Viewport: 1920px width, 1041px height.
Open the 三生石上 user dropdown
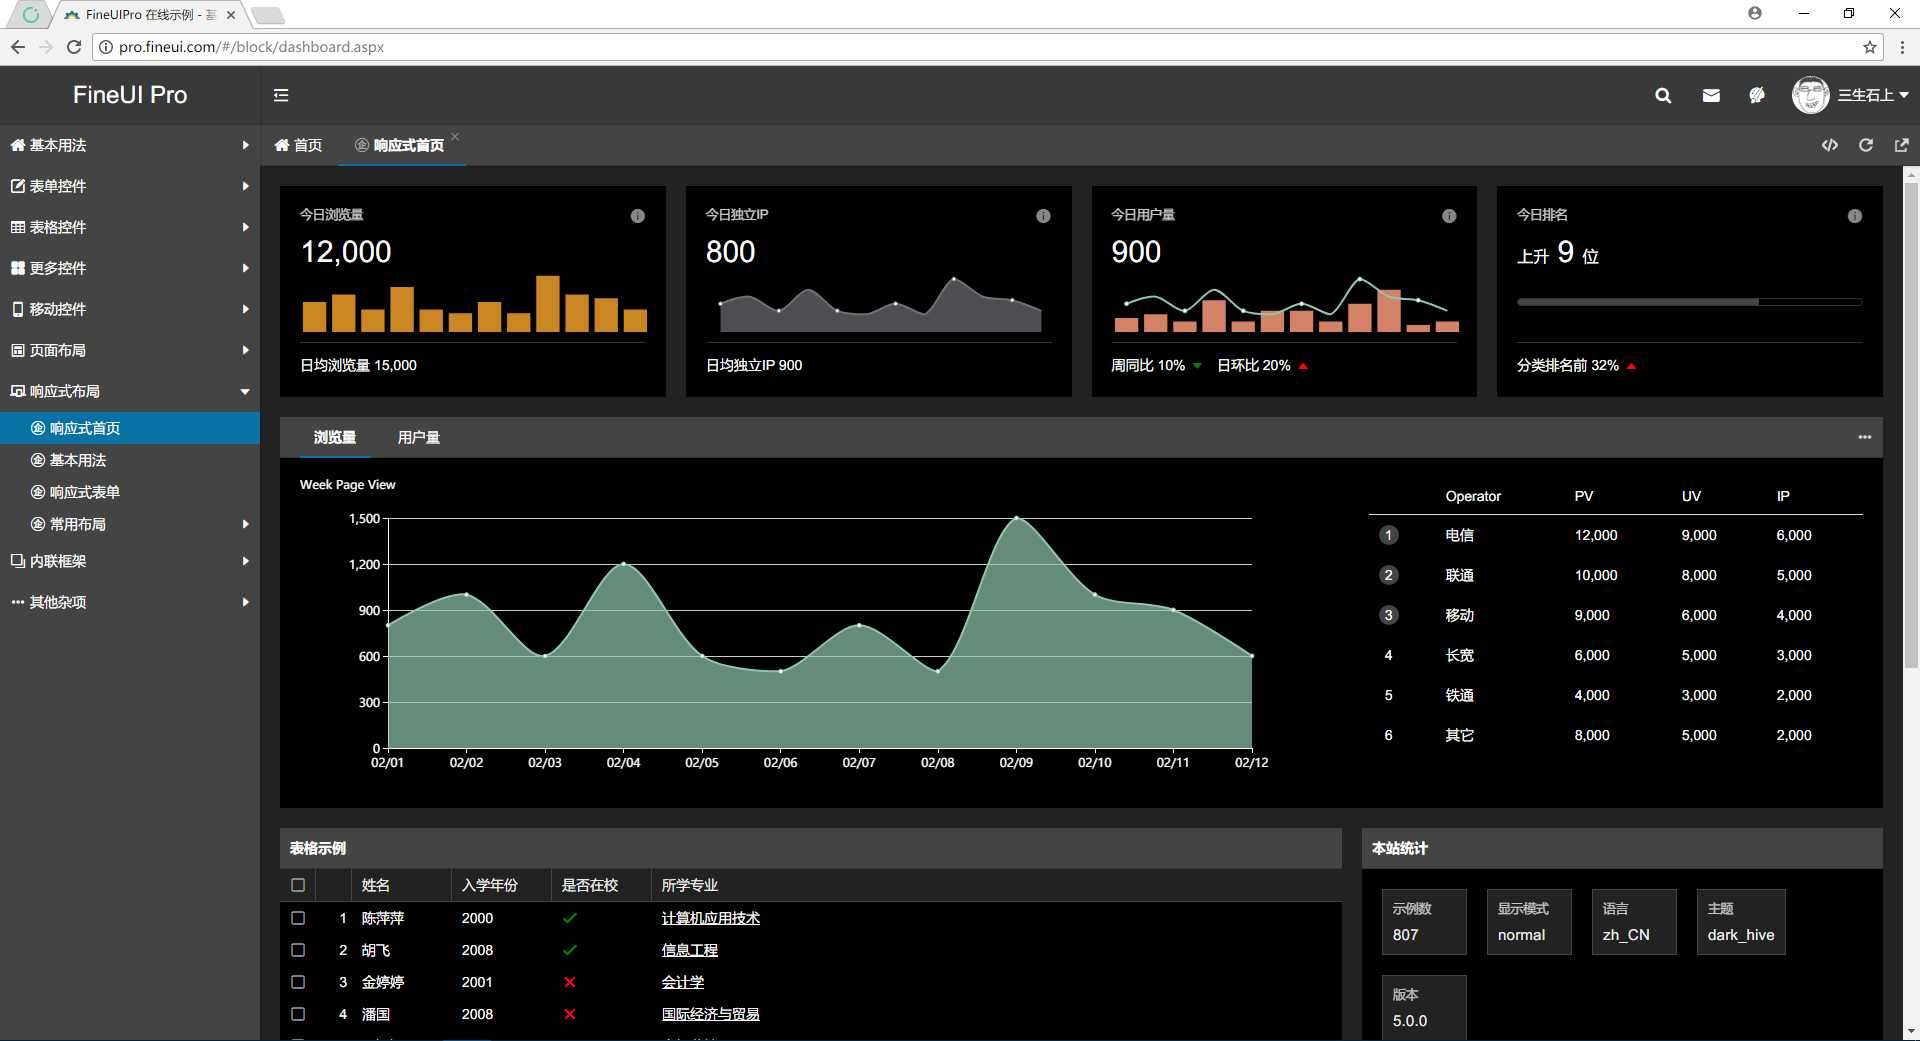pos(1873,95)
